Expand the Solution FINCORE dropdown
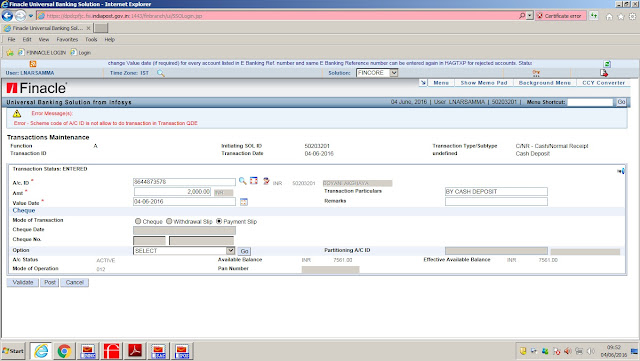The height and width of the screenshot is (361, 640). coord(393,73)
